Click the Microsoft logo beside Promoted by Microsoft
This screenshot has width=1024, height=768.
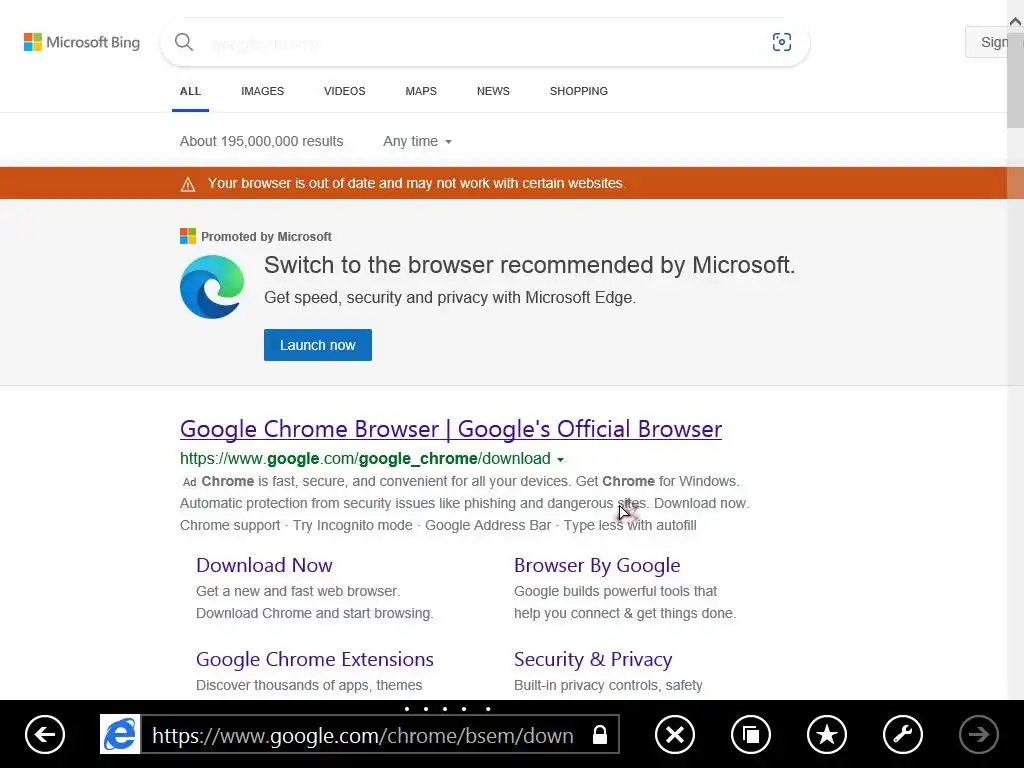(188, 236)
